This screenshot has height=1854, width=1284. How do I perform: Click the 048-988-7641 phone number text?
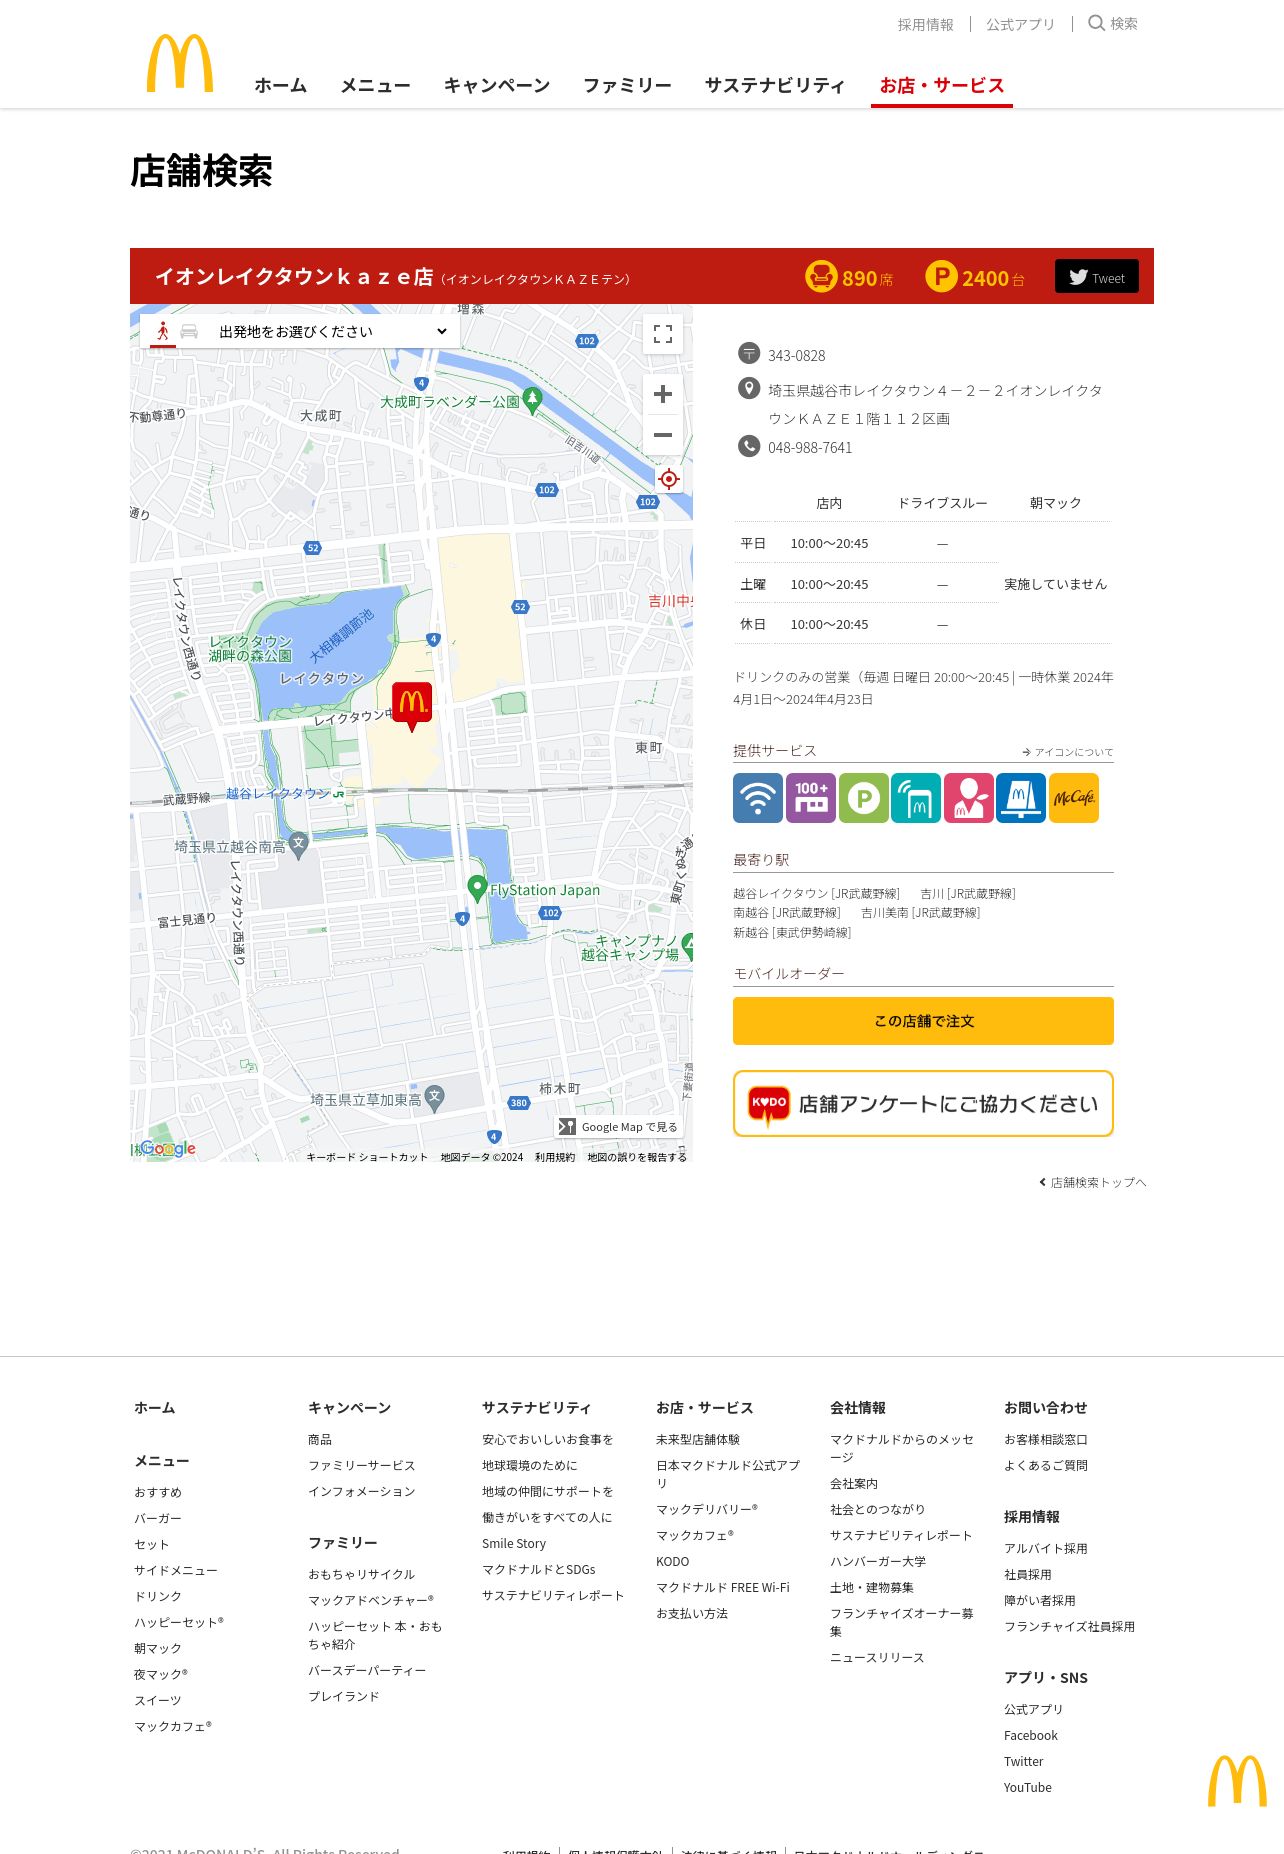point(810,447)
